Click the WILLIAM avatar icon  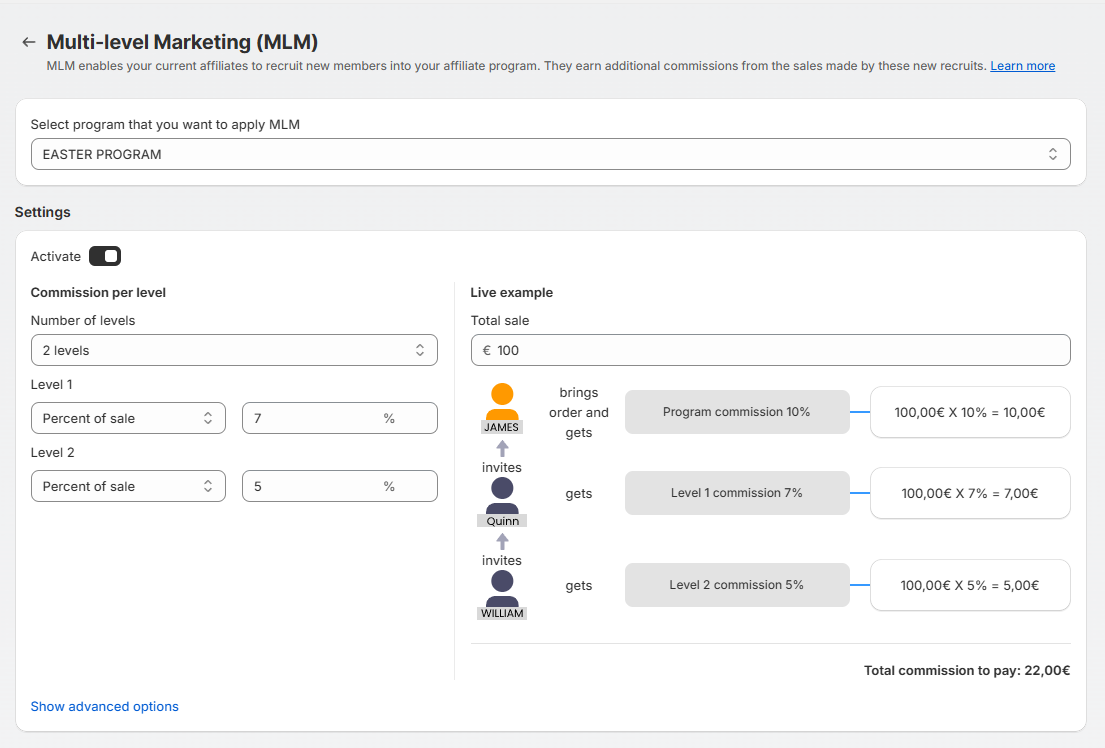pos(502,588)
